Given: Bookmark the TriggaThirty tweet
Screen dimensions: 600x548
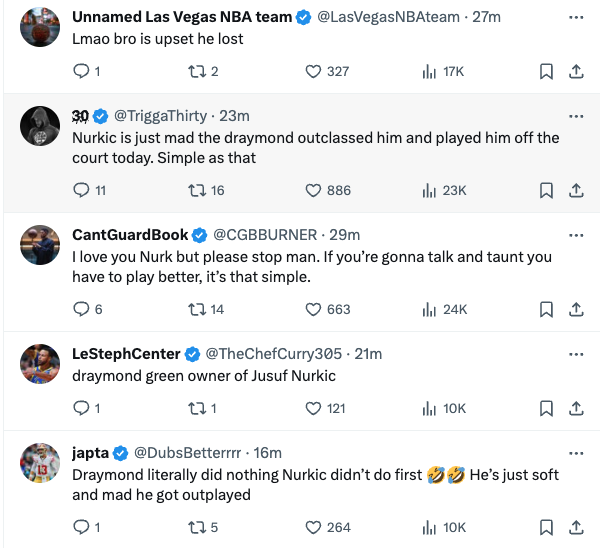Looking at the screenshot, I should pyautogui.click(x=547, y=190).
